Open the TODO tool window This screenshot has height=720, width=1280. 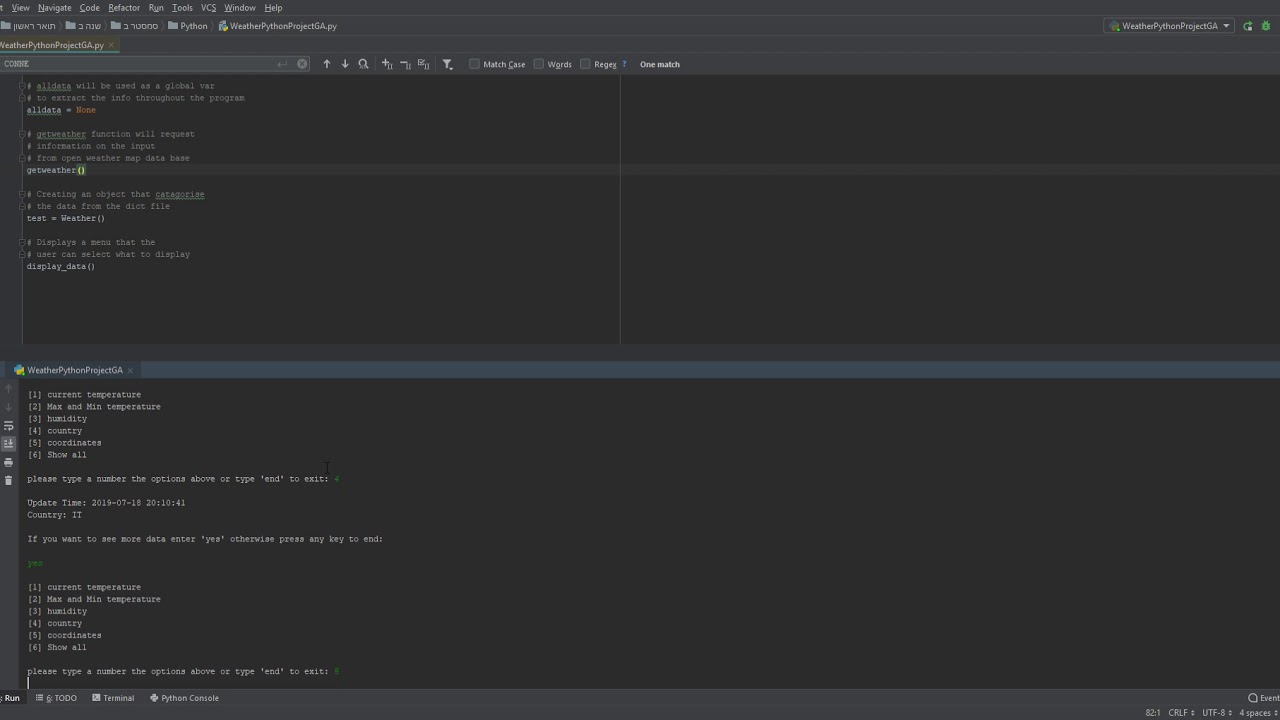[56, 698]
